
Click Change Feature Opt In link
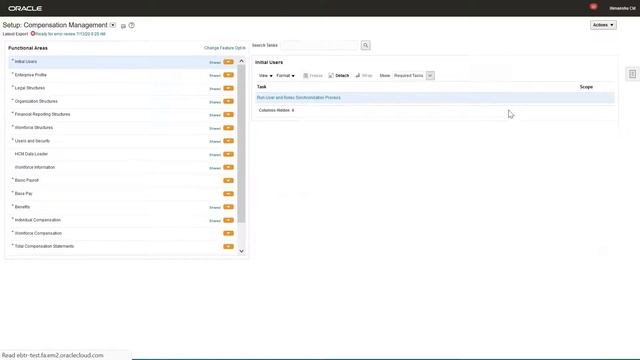coord(224,48)
